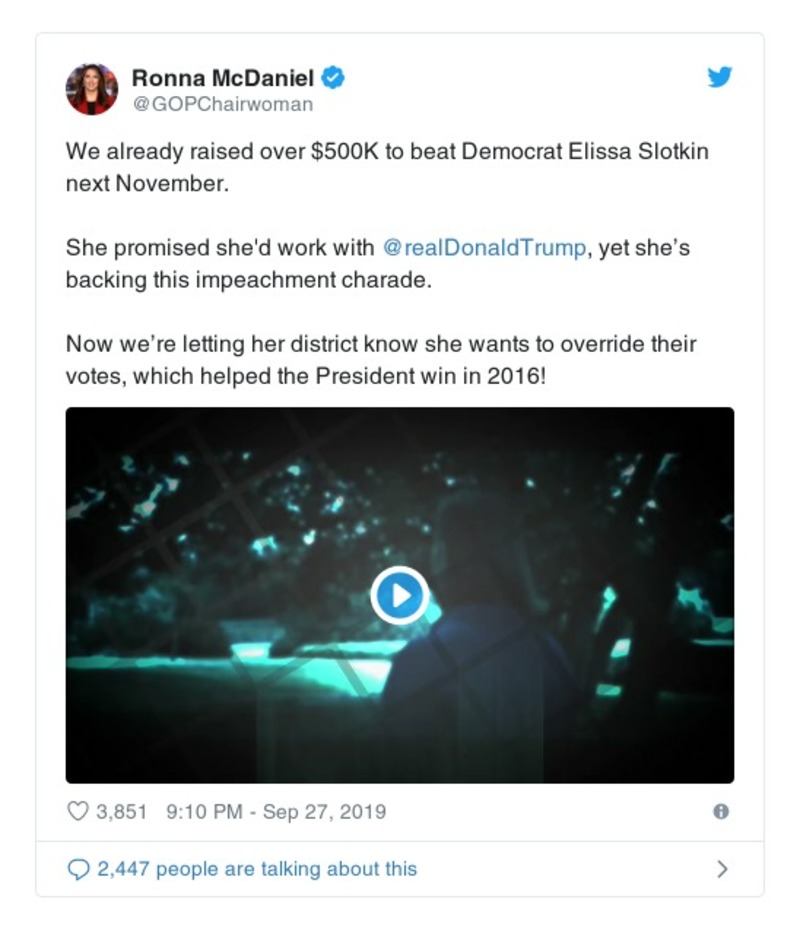
Task: Click the blue verified badge
Action: point(335,78)
